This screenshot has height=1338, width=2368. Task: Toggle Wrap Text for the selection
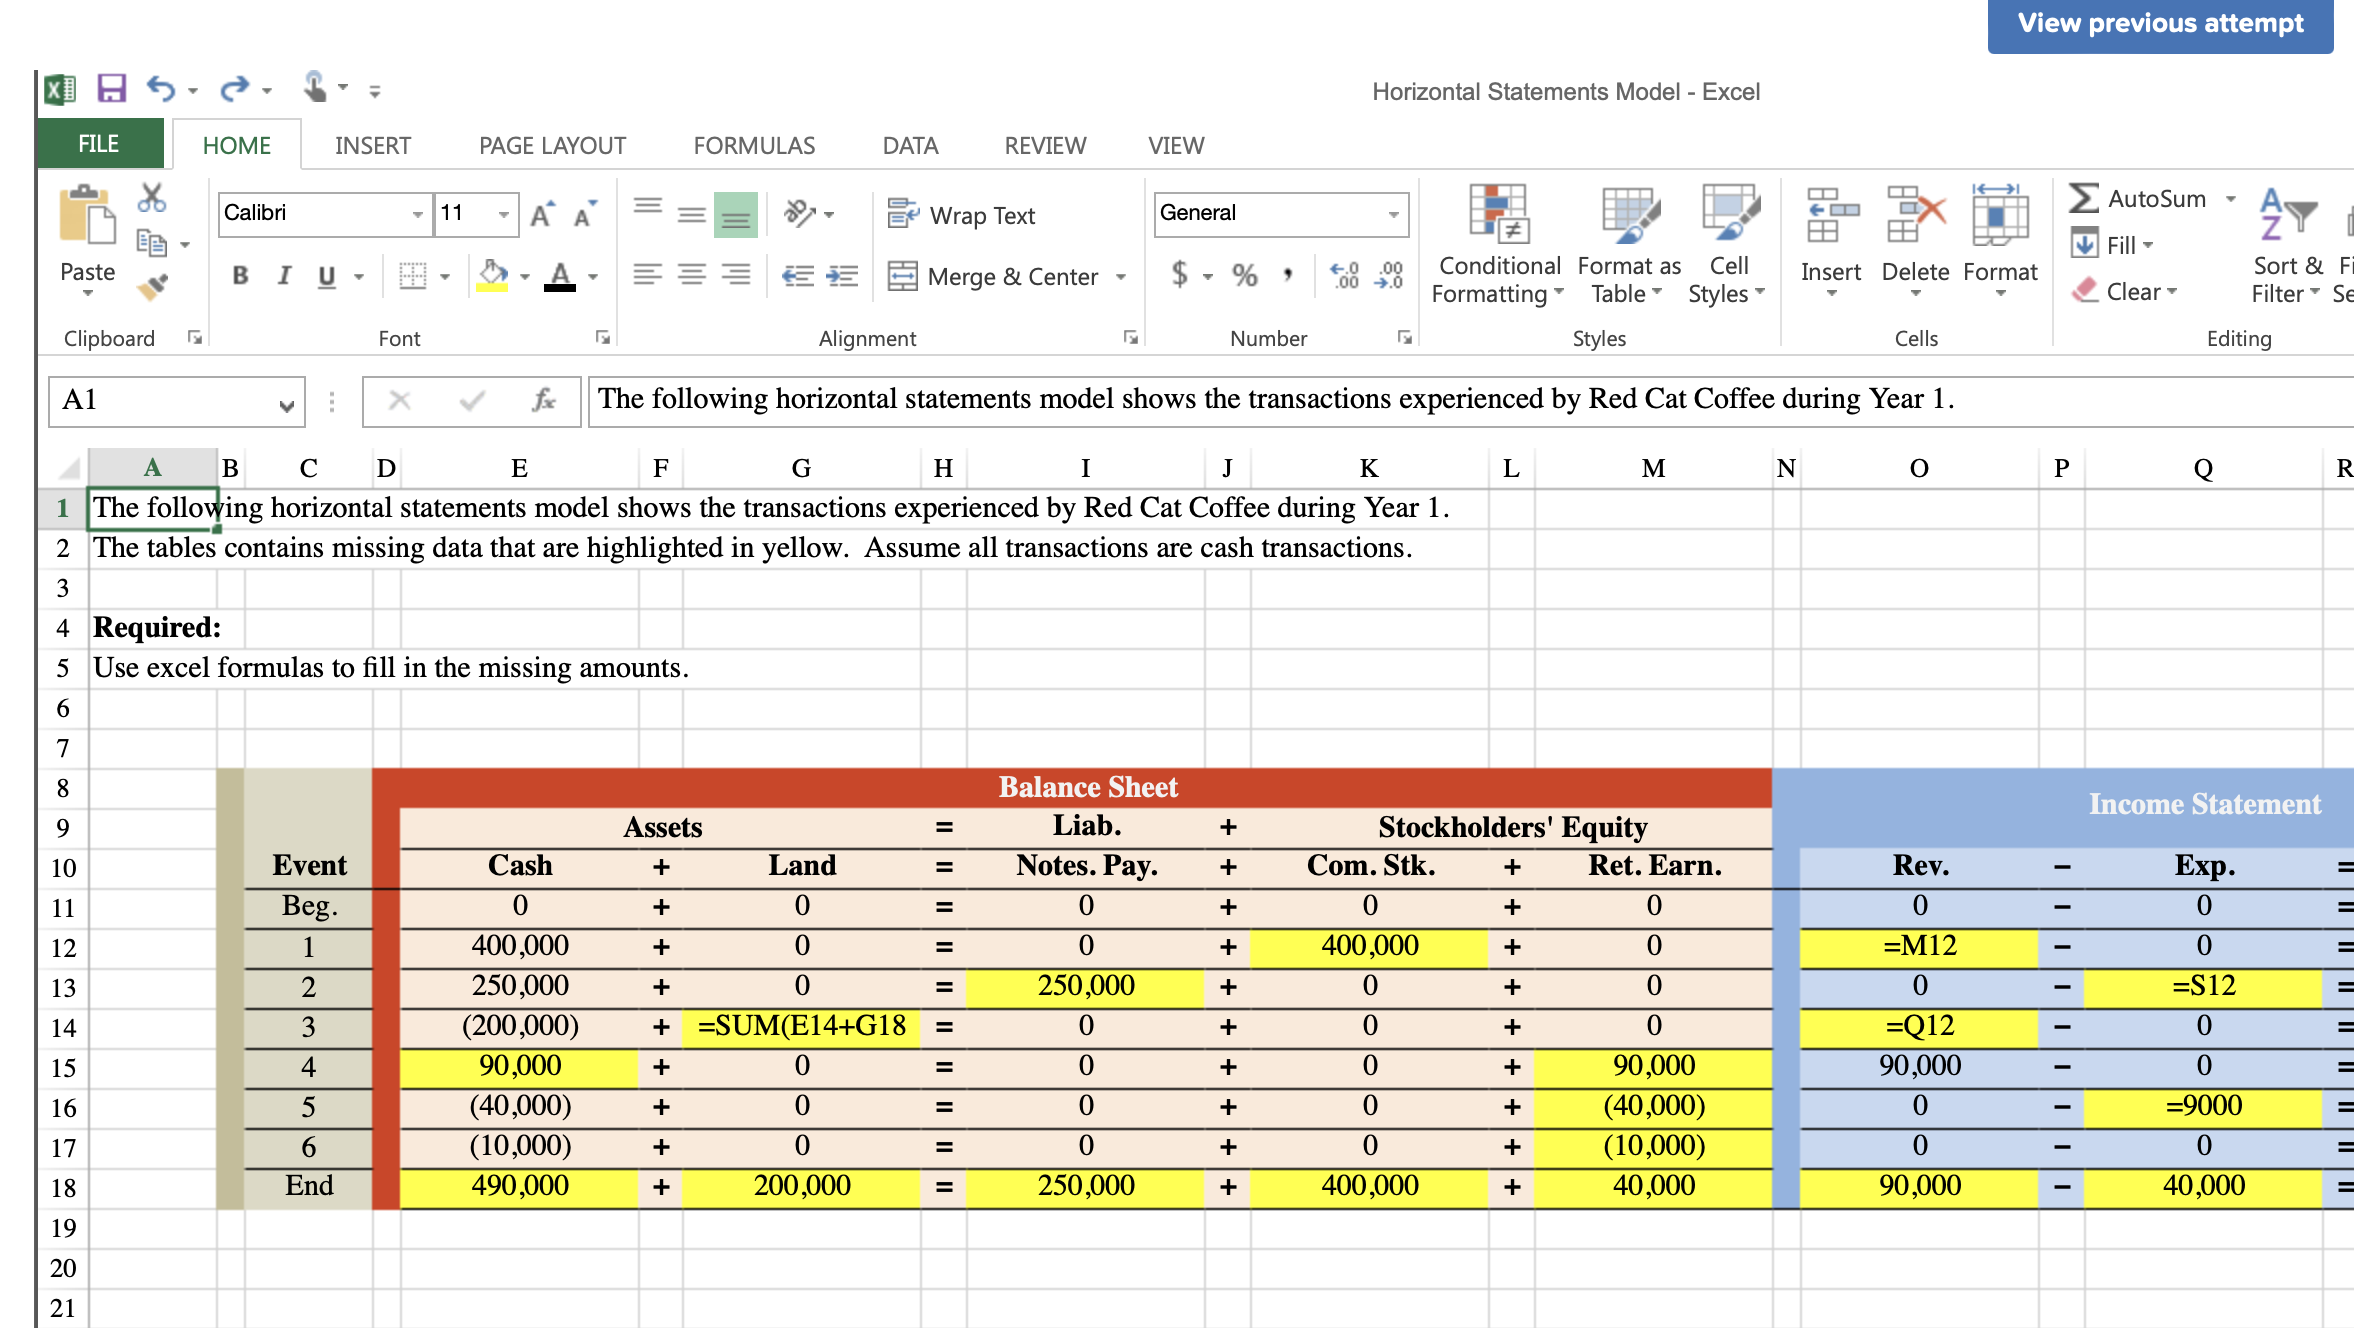tap(960, 214)
